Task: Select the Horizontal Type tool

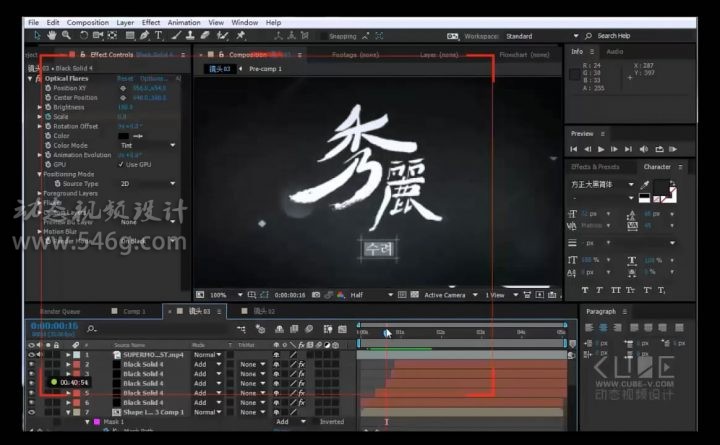Action: coord(158,36)
